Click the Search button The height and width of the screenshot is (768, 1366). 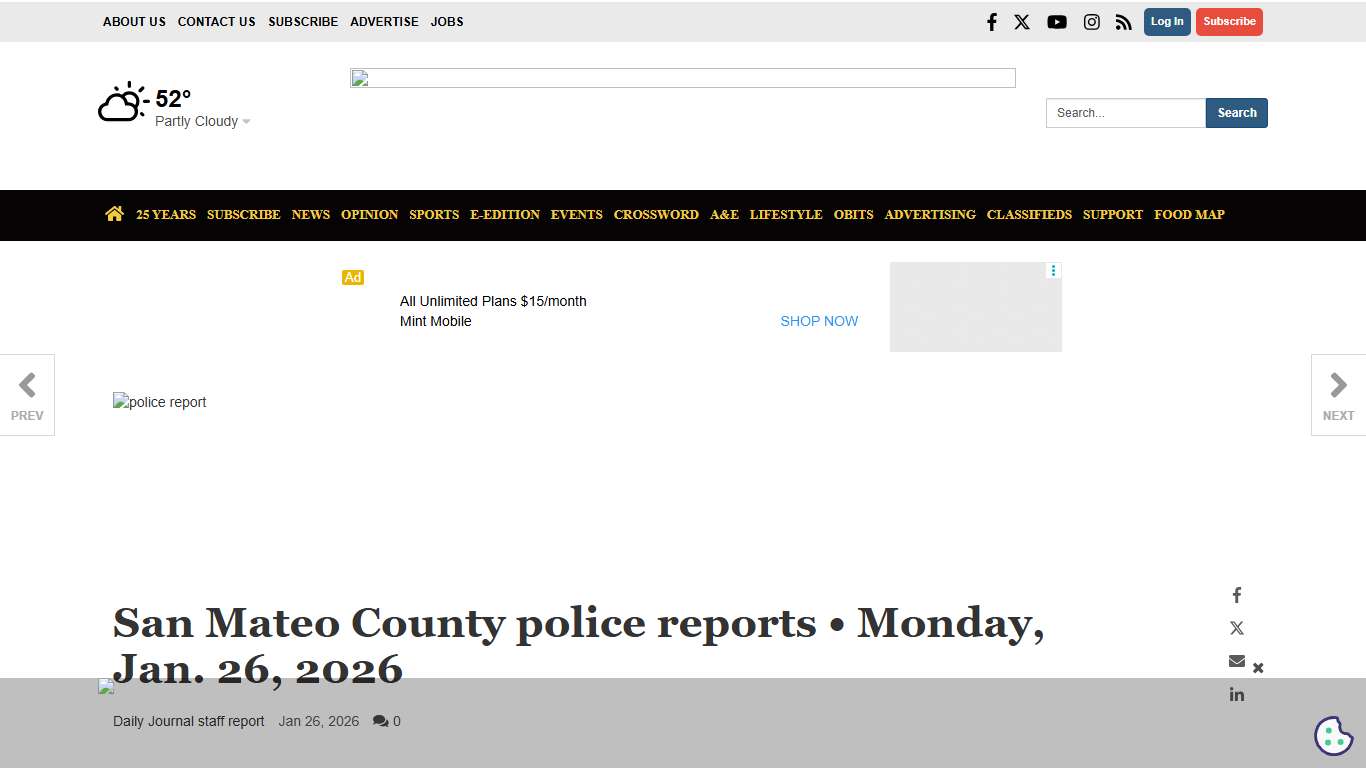pos(1237,113)
